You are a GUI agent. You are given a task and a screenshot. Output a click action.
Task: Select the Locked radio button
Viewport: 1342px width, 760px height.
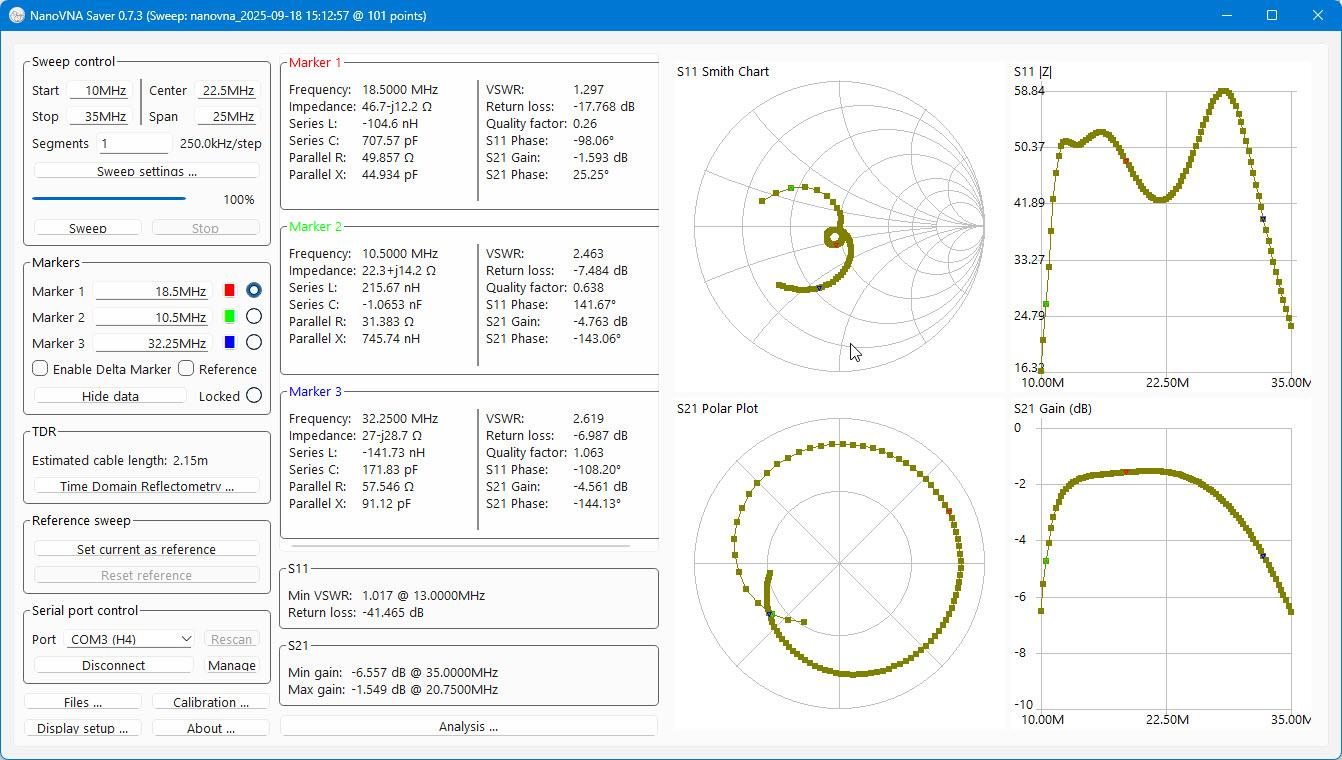[x=254, y=396]
